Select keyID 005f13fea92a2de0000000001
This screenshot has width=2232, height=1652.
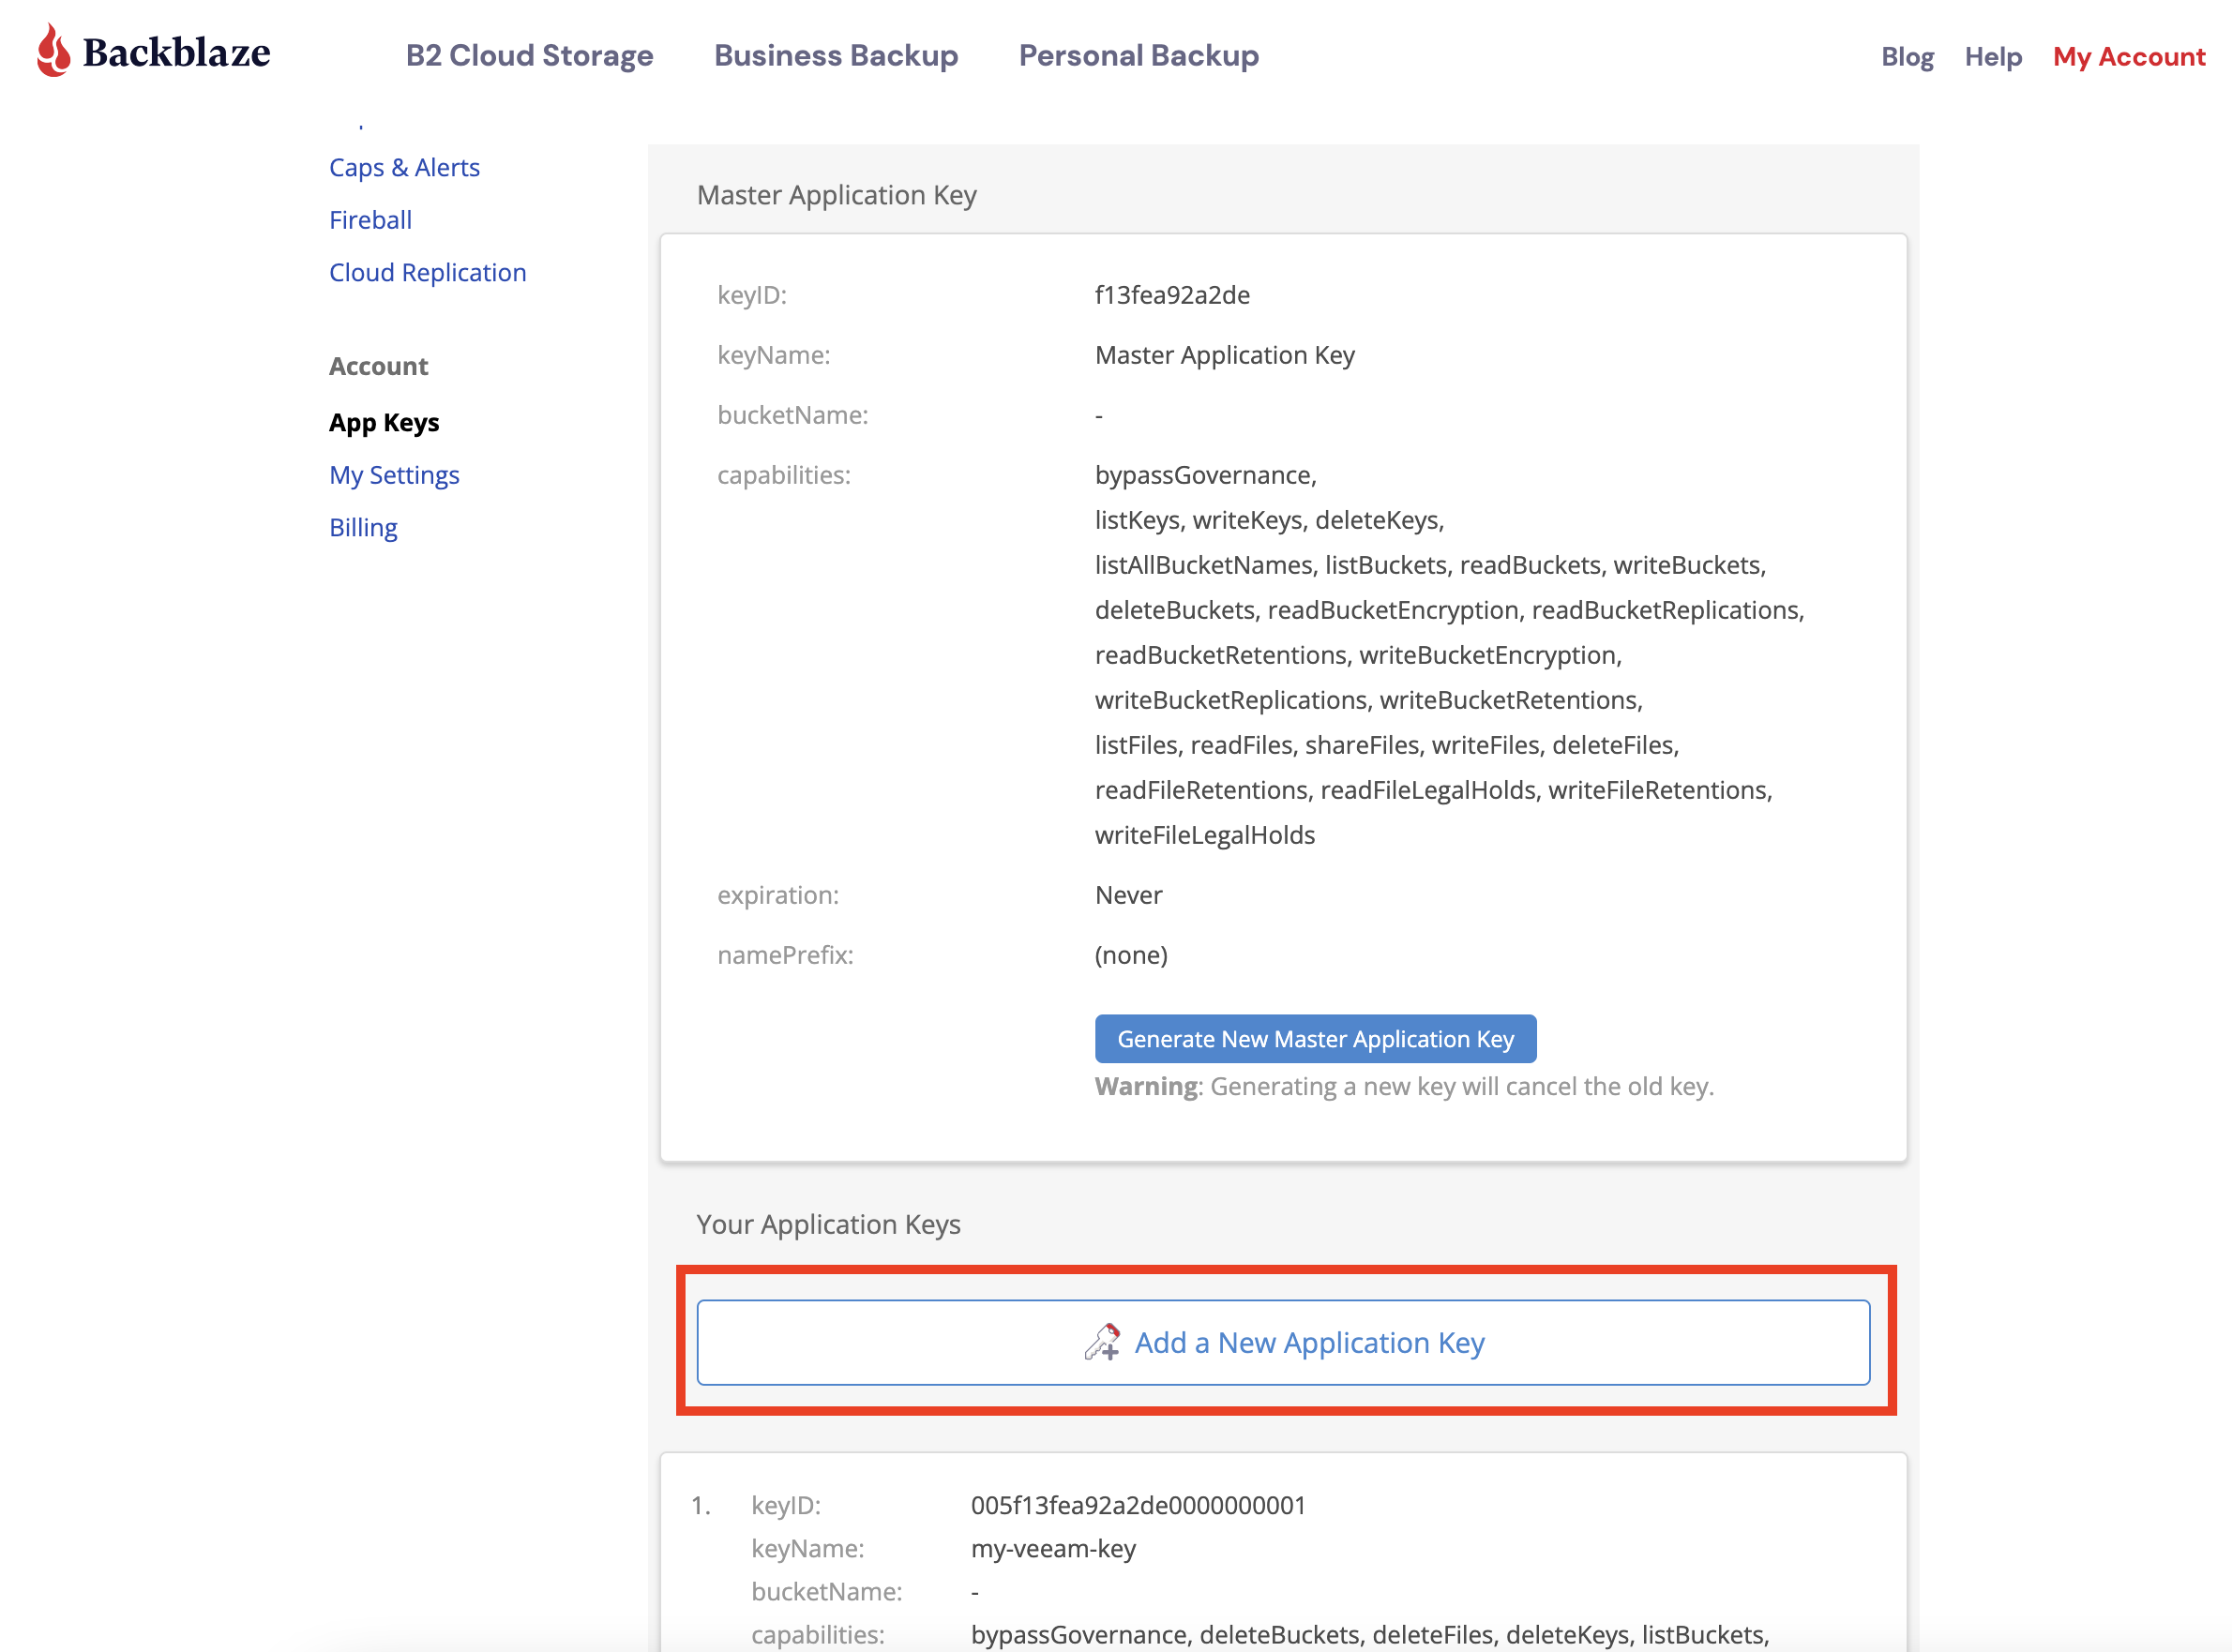1138,1505
